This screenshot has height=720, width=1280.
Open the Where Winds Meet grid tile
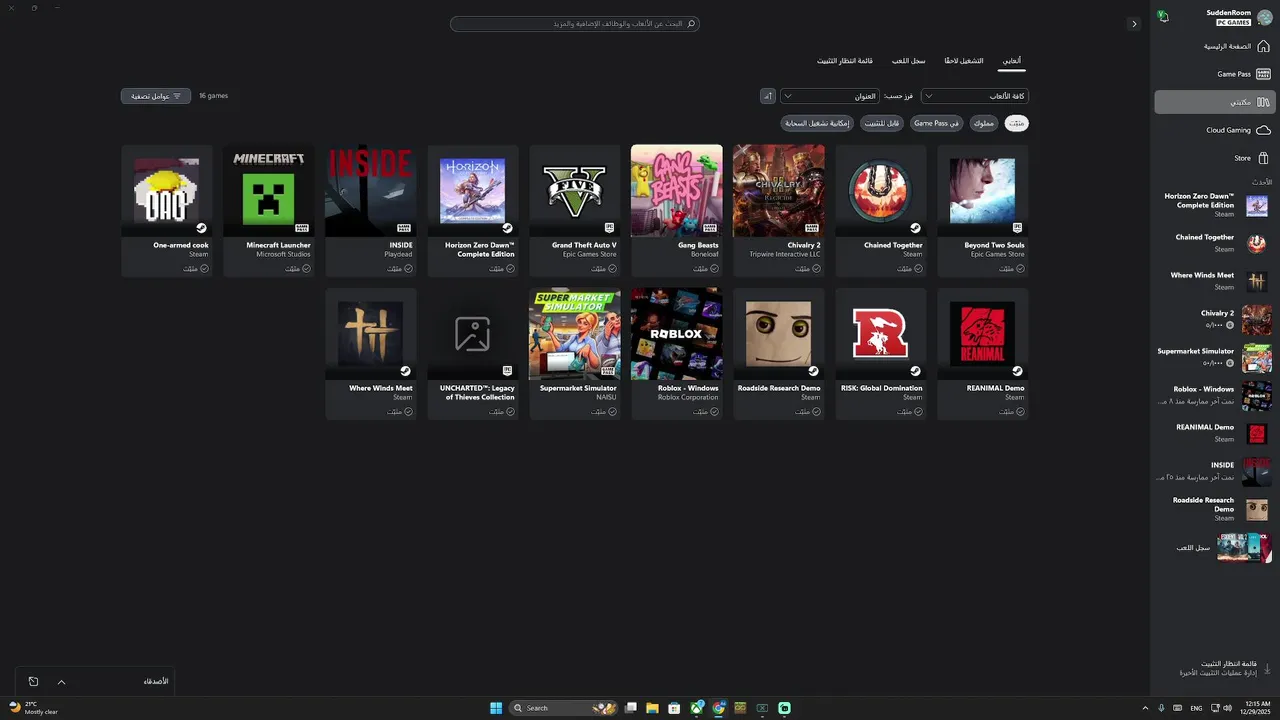point(371,353)
